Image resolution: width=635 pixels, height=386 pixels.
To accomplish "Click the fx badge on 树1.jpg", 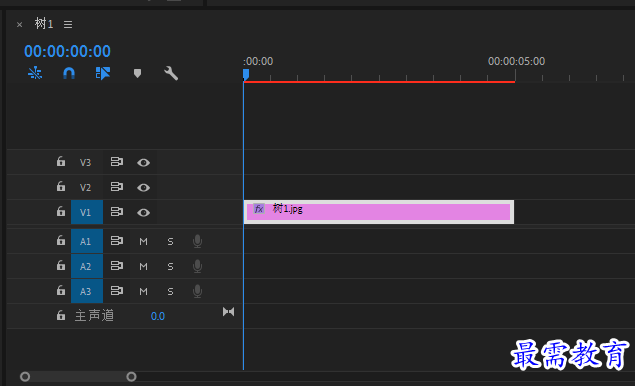I will 259,209.
